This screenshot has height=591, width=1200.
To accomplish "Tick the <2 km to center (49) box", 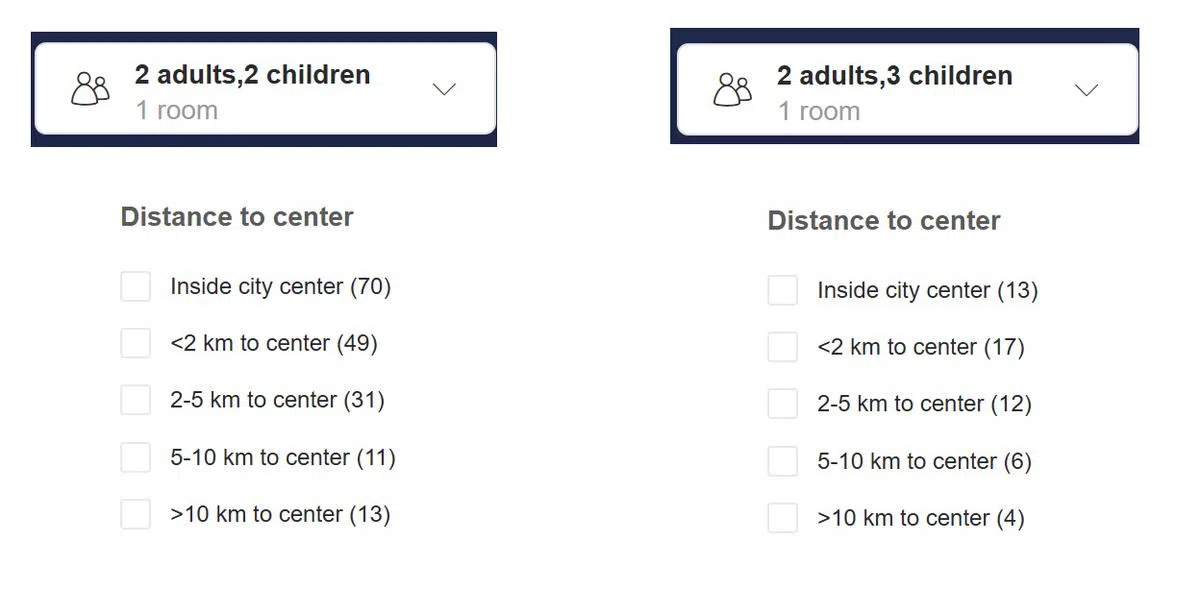I will click(136, 344).
